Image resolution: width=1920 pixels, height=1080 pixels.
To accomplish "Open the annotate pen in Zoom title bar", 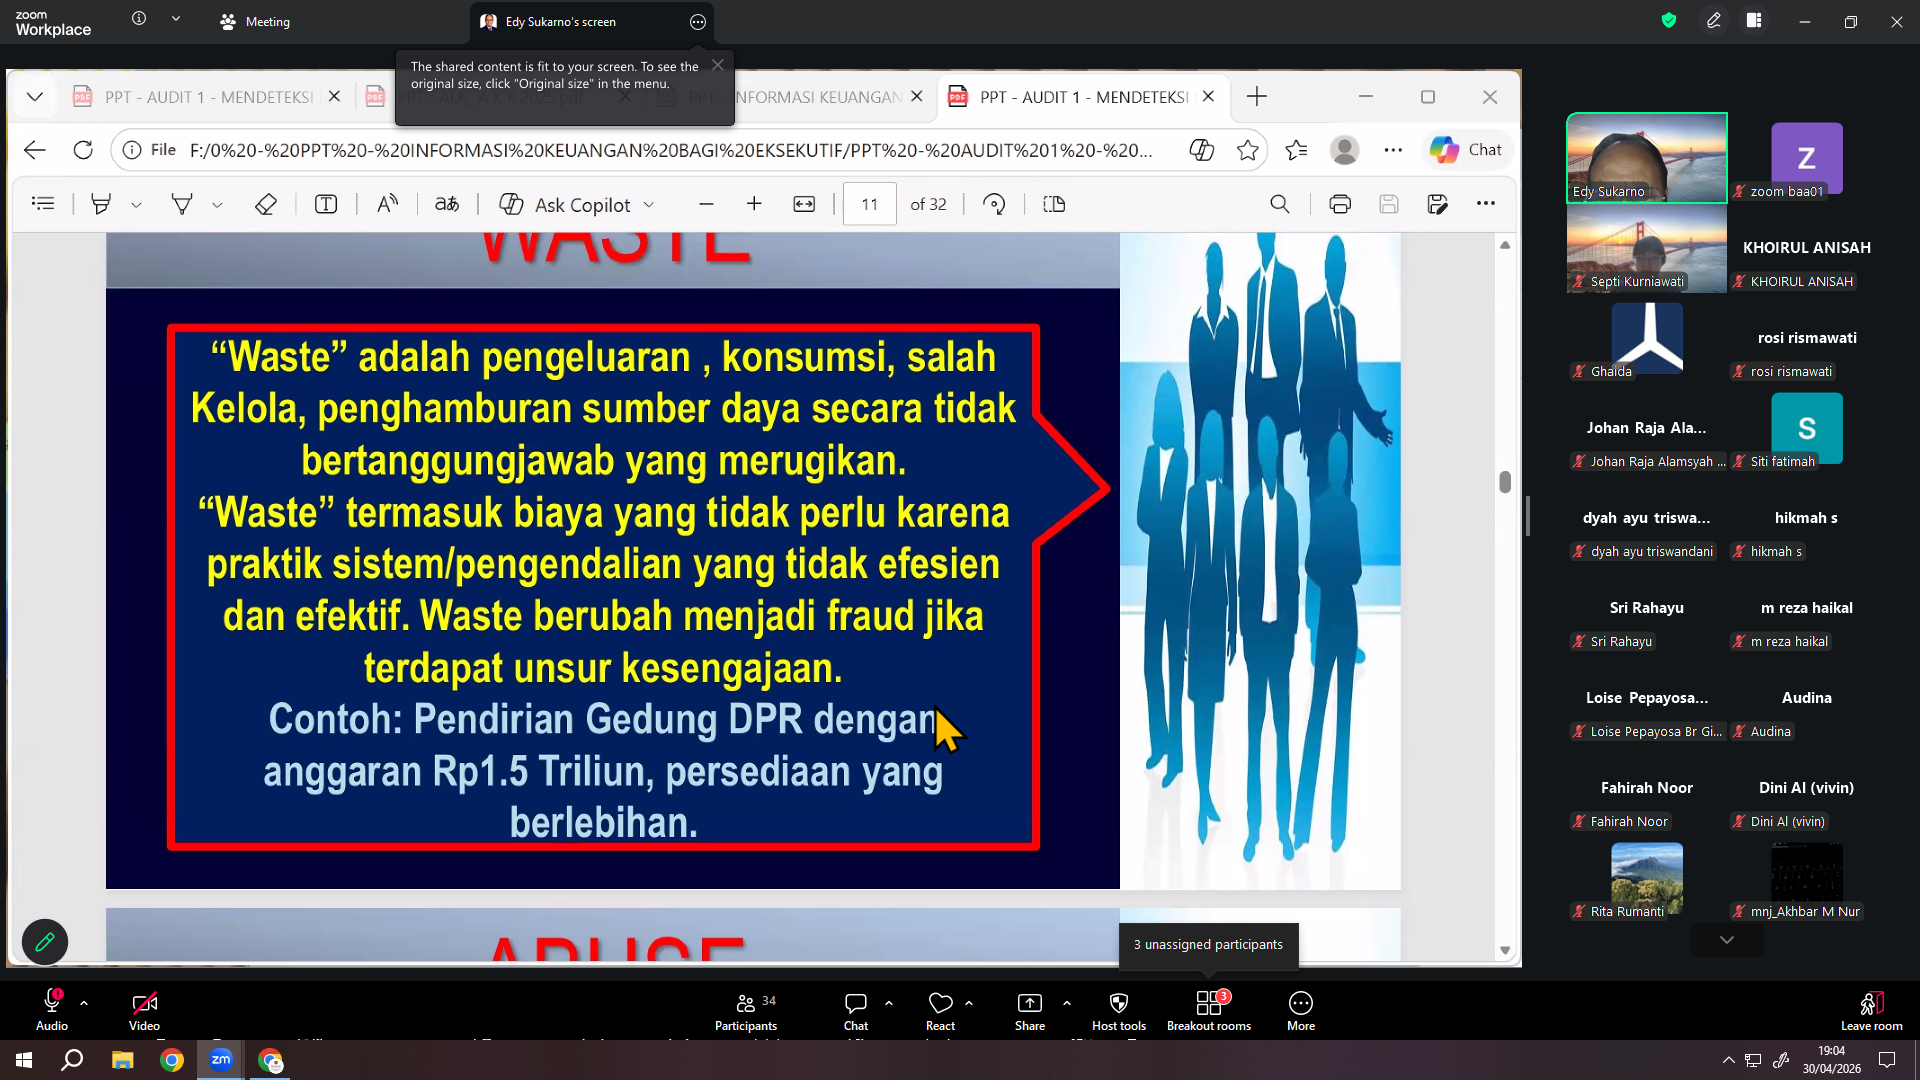I will (1713, 20).
